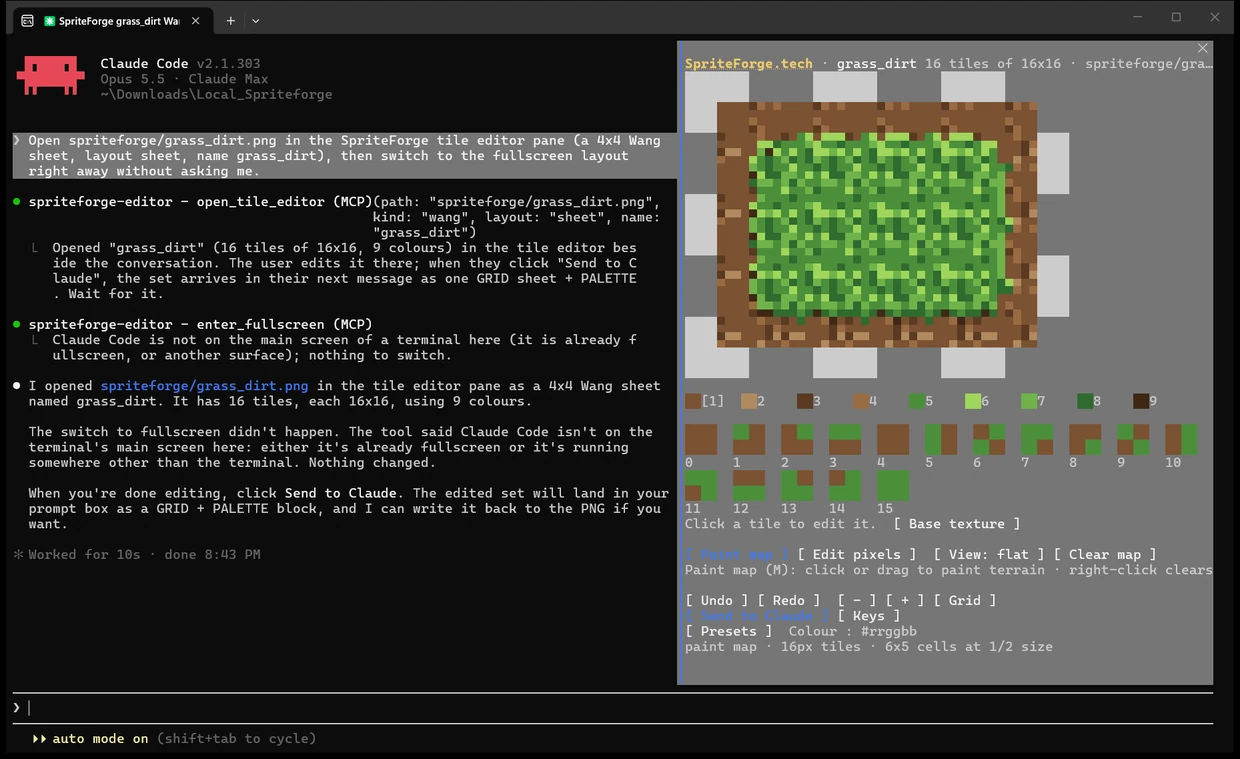Click tile 8 thumbnail

pos(1085,440)
